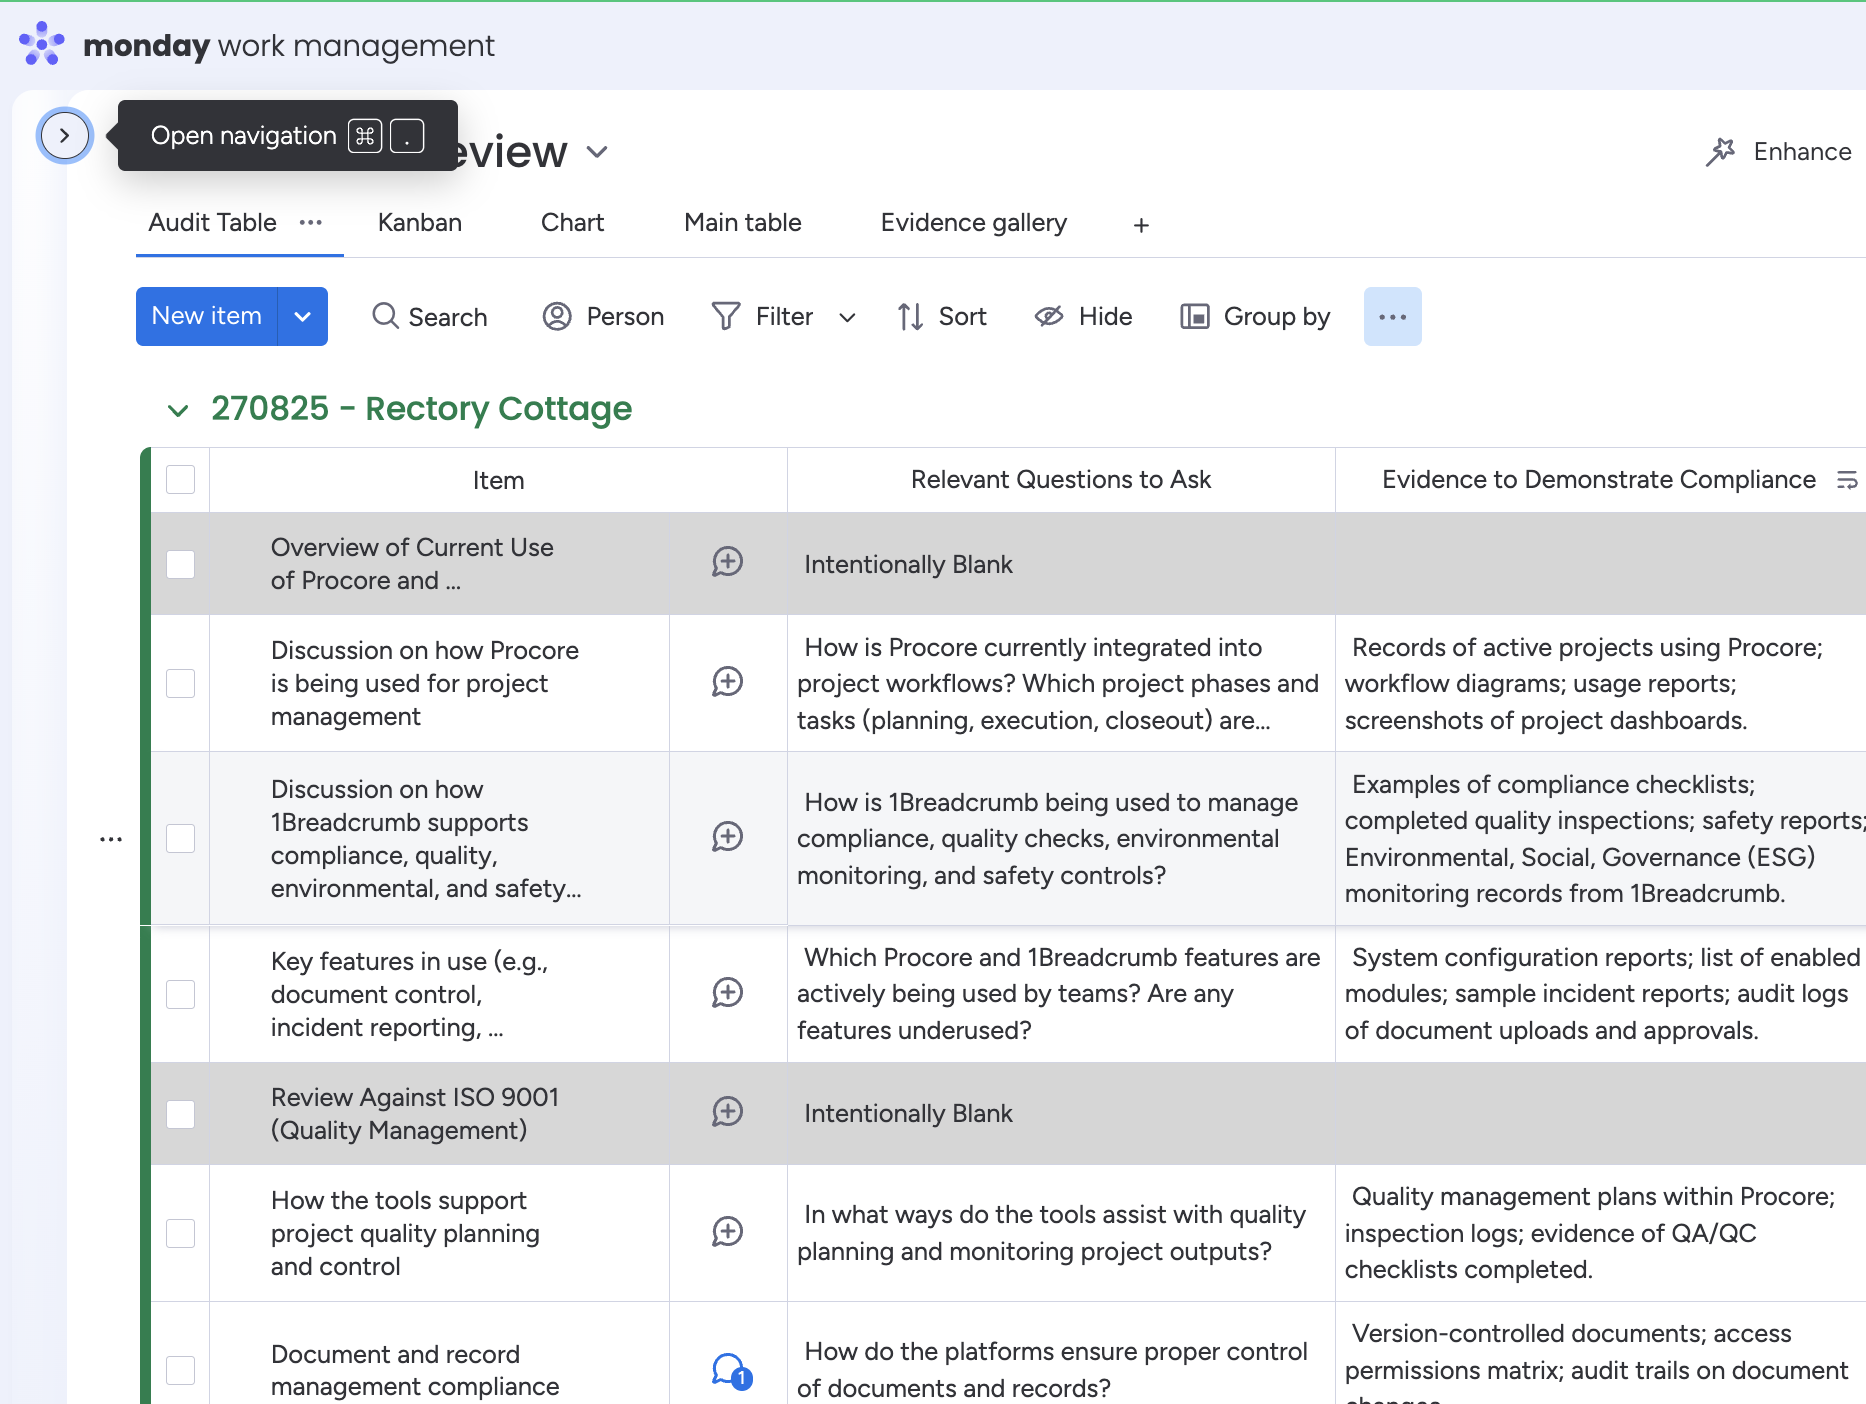Viewport: 1866px width, 1404px height.
Task: Open the toolbar more options button
Action: tap(1393, 316)
